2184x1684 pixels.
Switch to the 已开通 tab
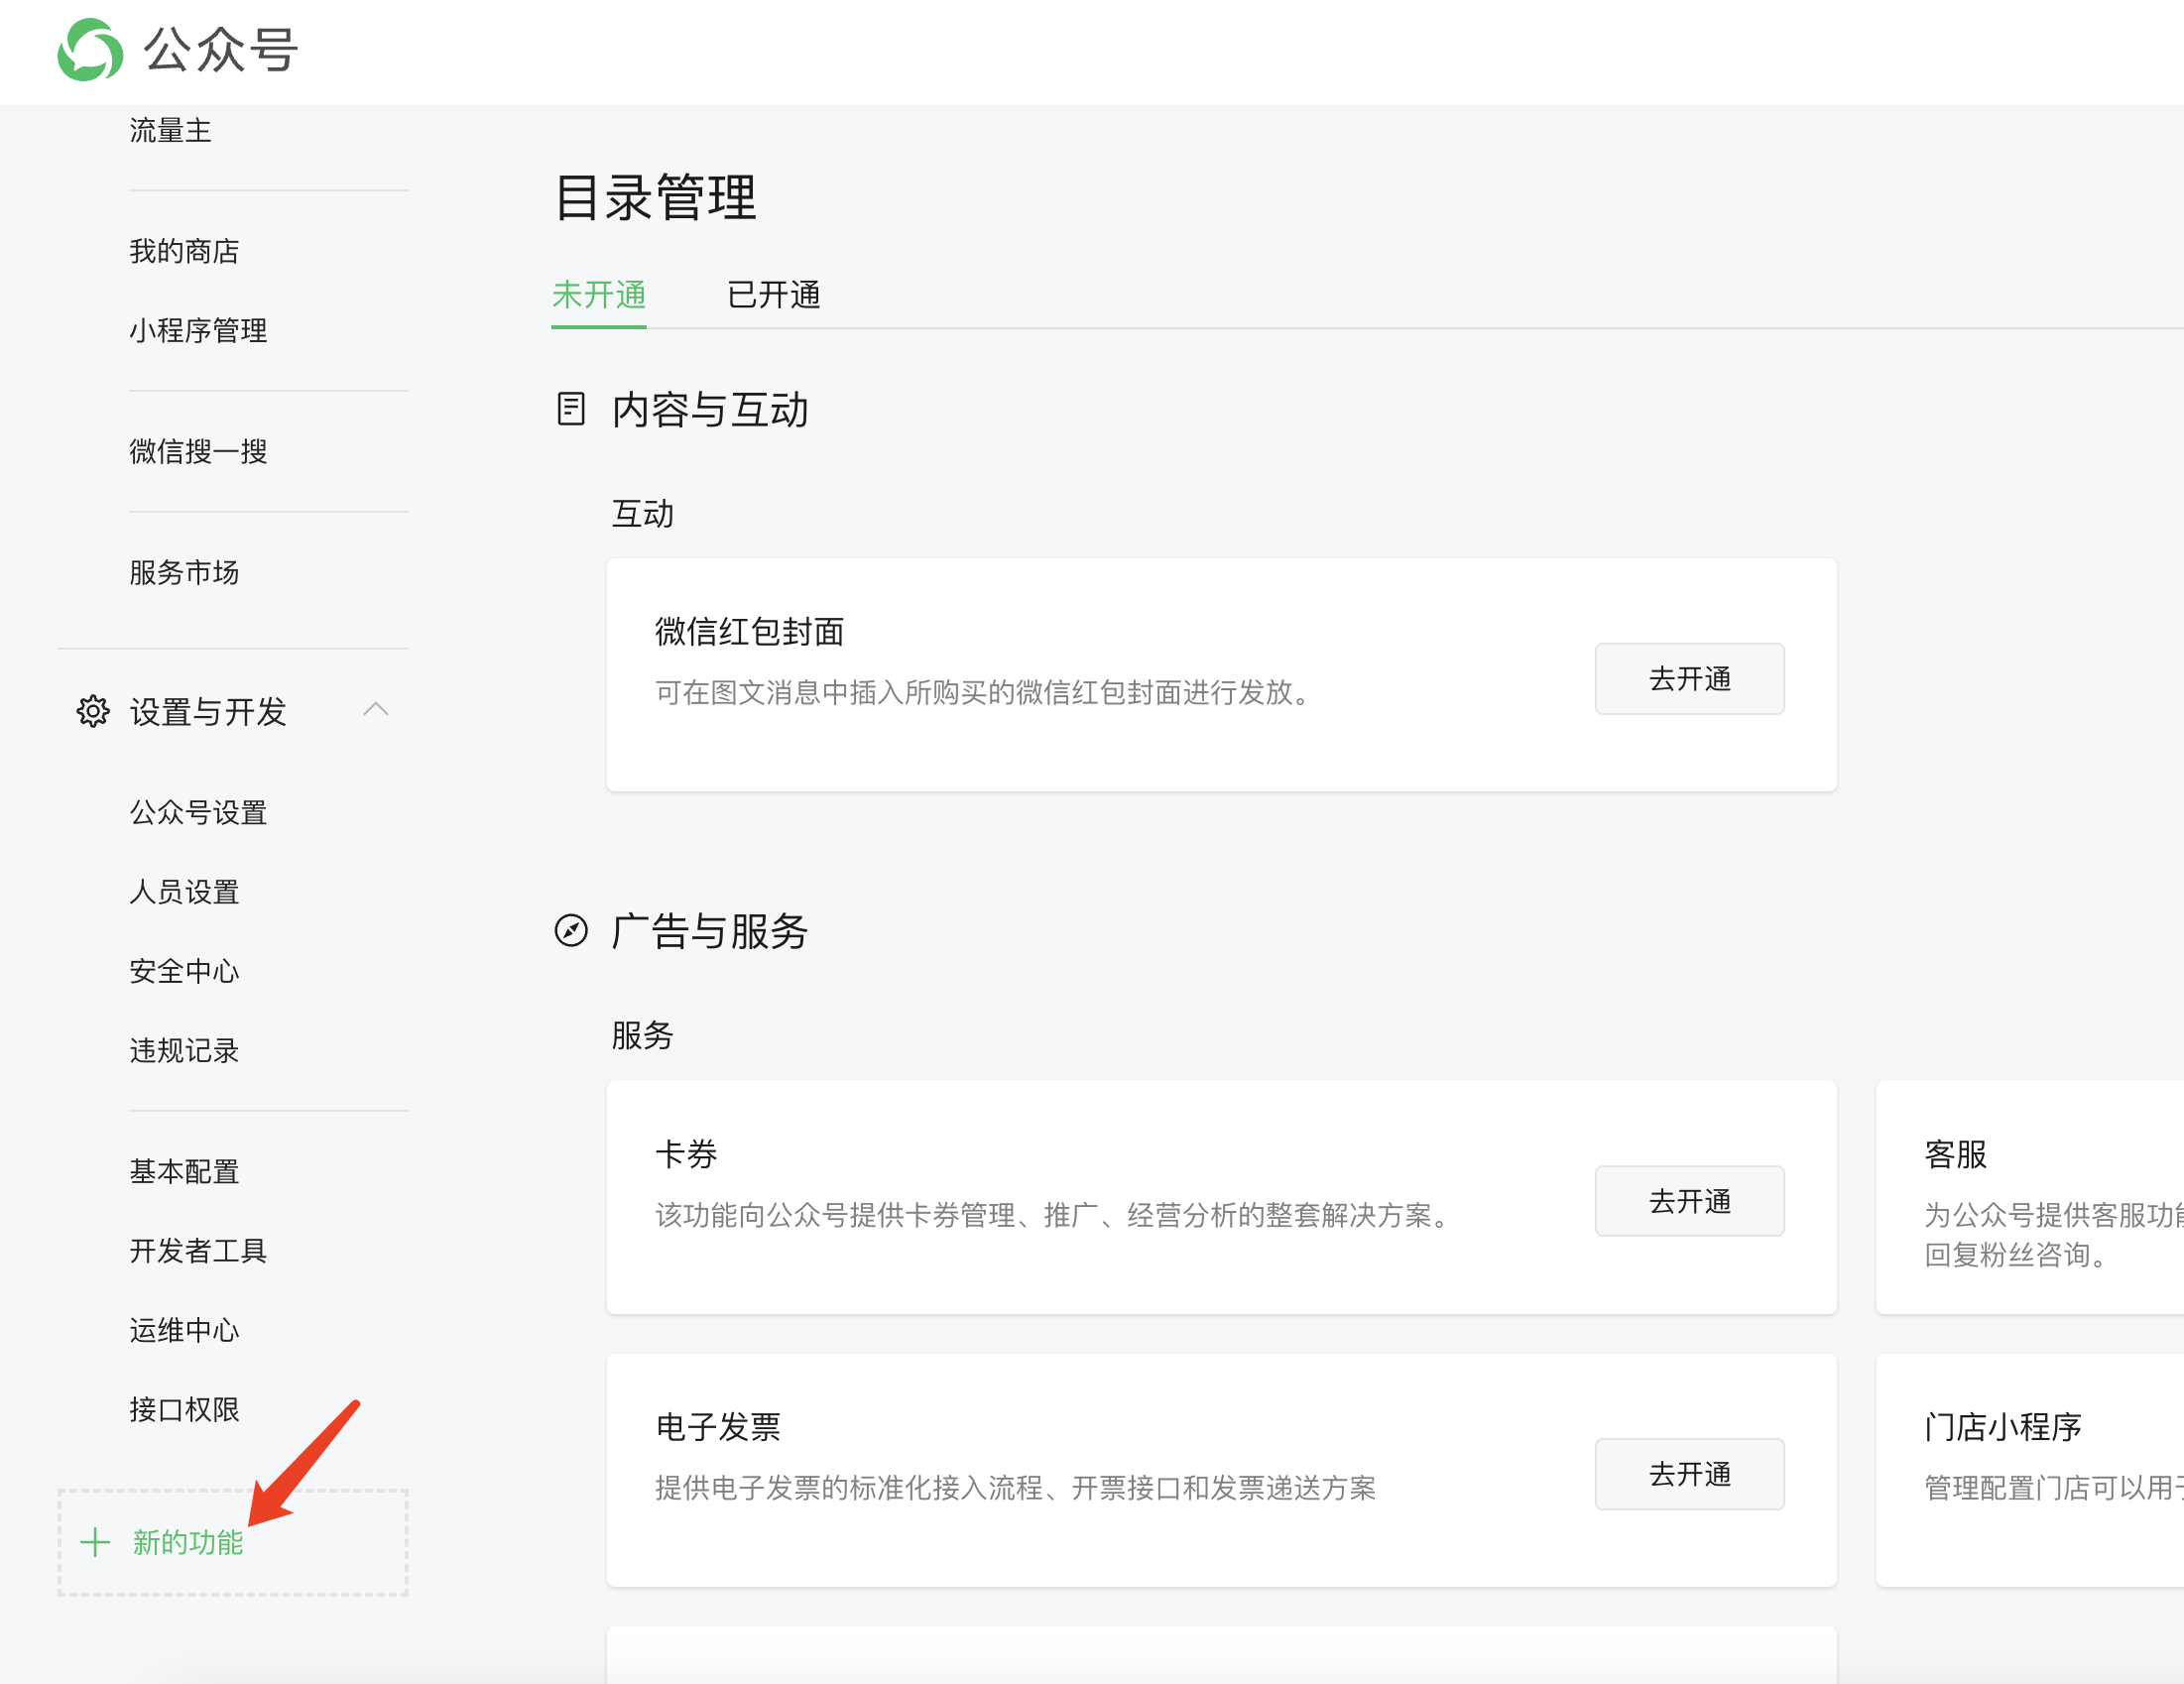click(773, 295)
